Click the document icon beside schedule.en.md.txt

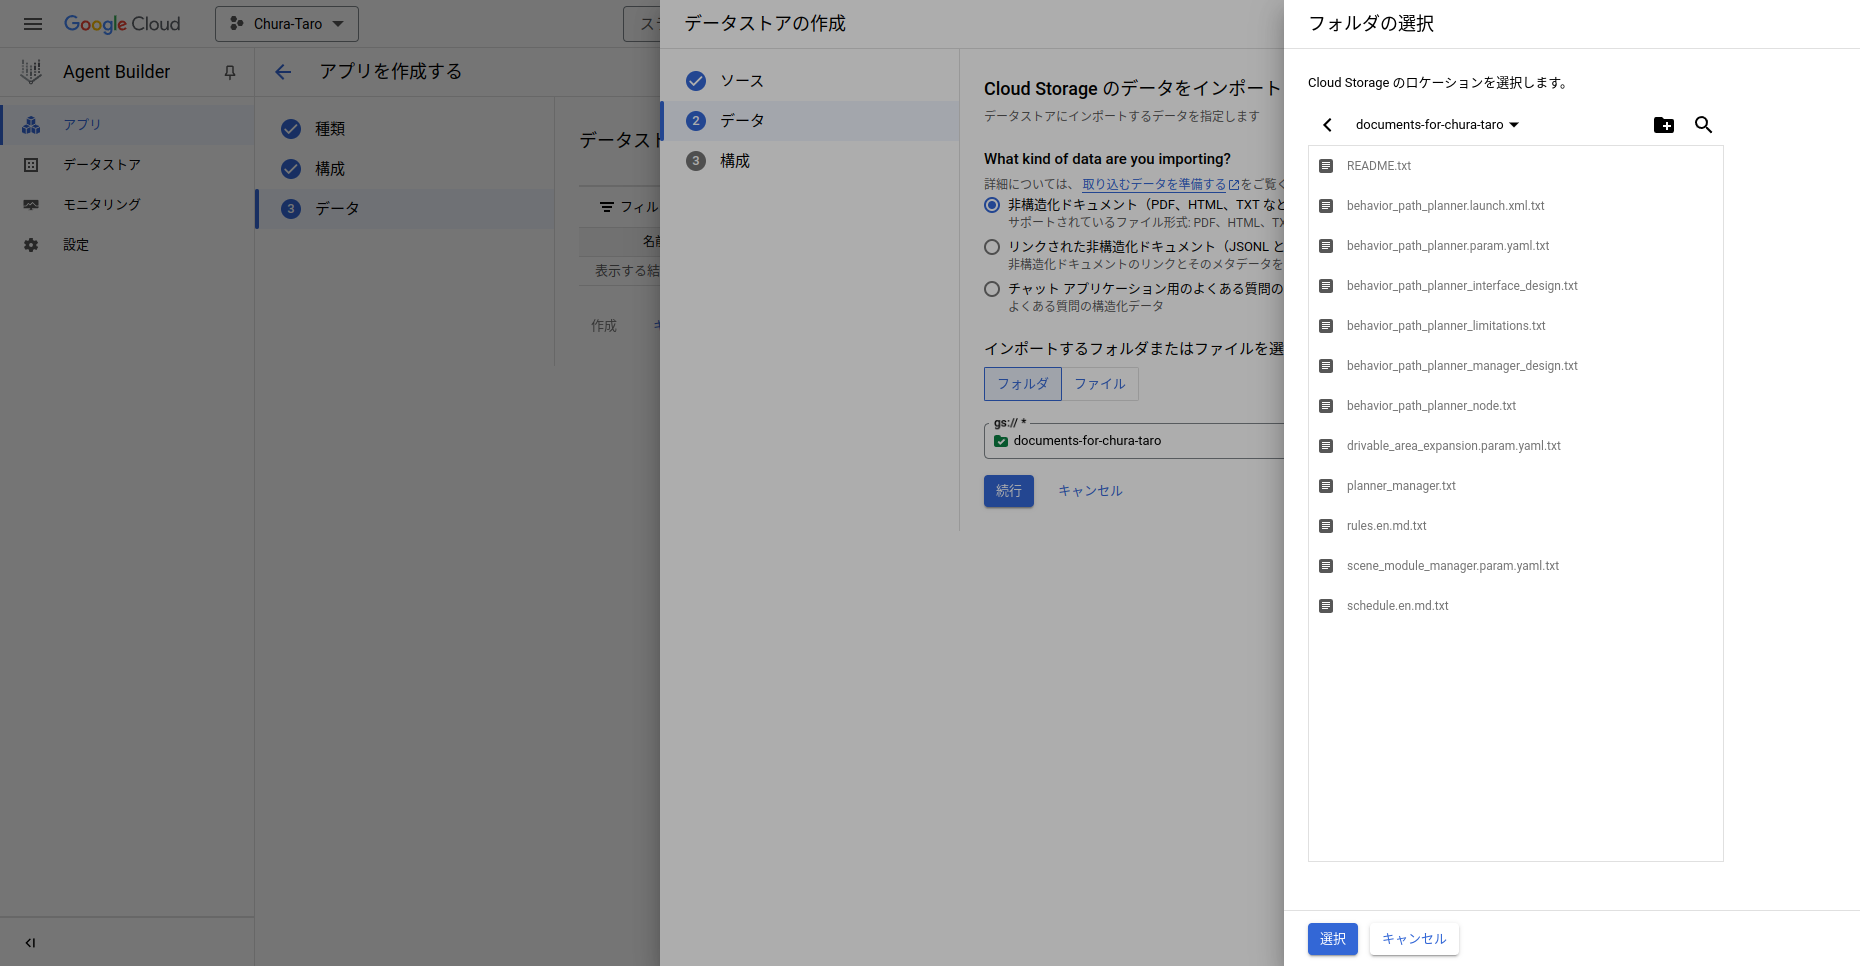(x=1326, y=606)
